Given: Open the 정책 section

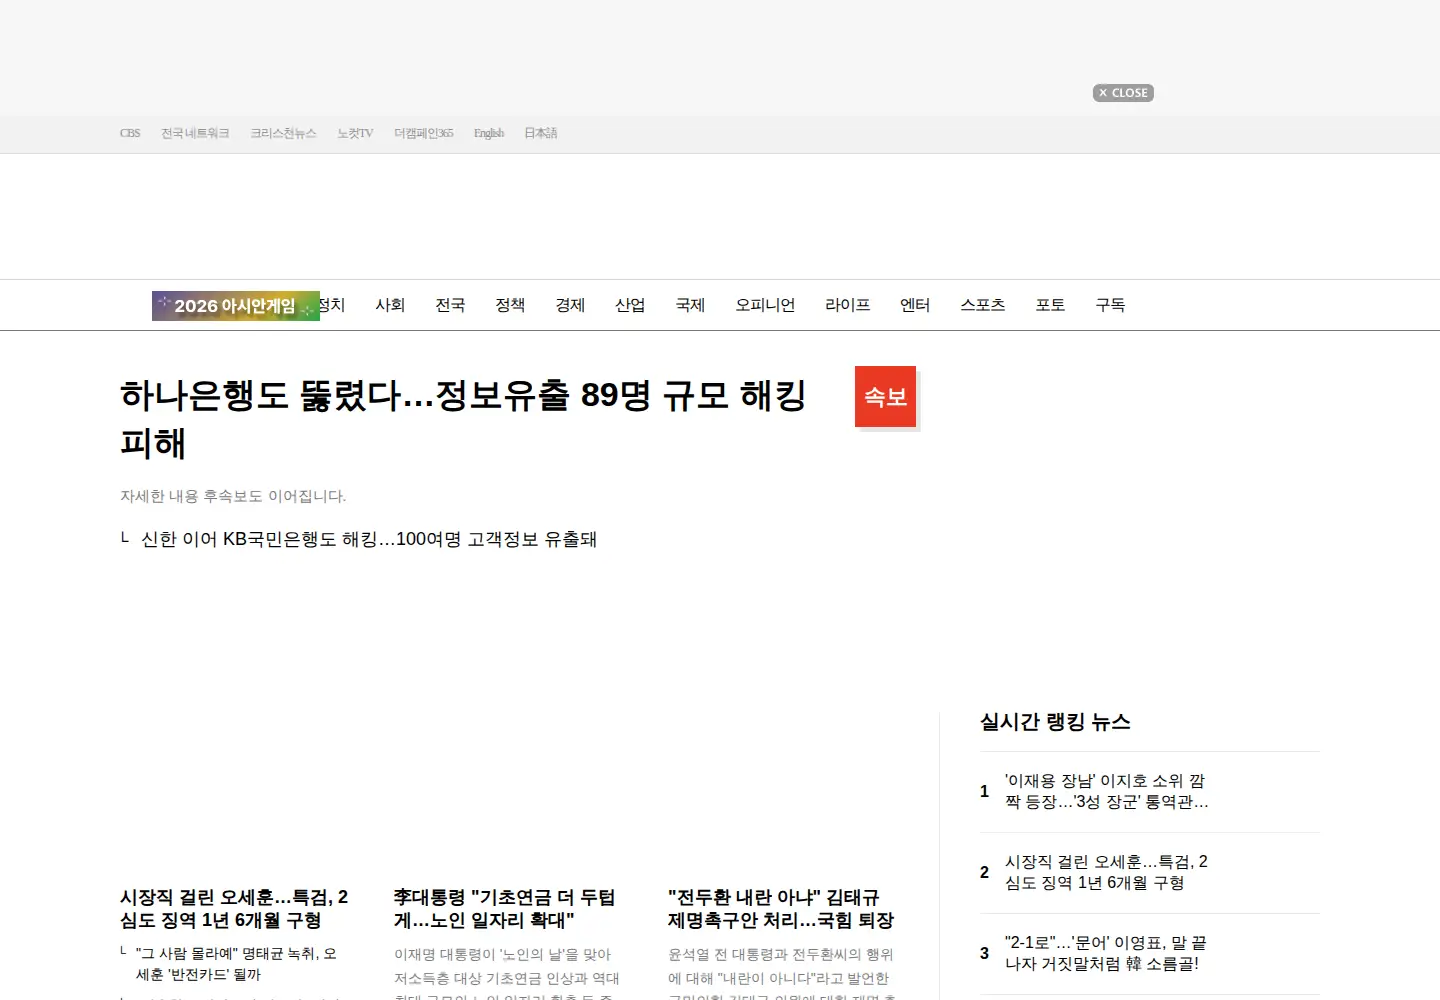Looking at the screenshot, I should click(510, 305).
